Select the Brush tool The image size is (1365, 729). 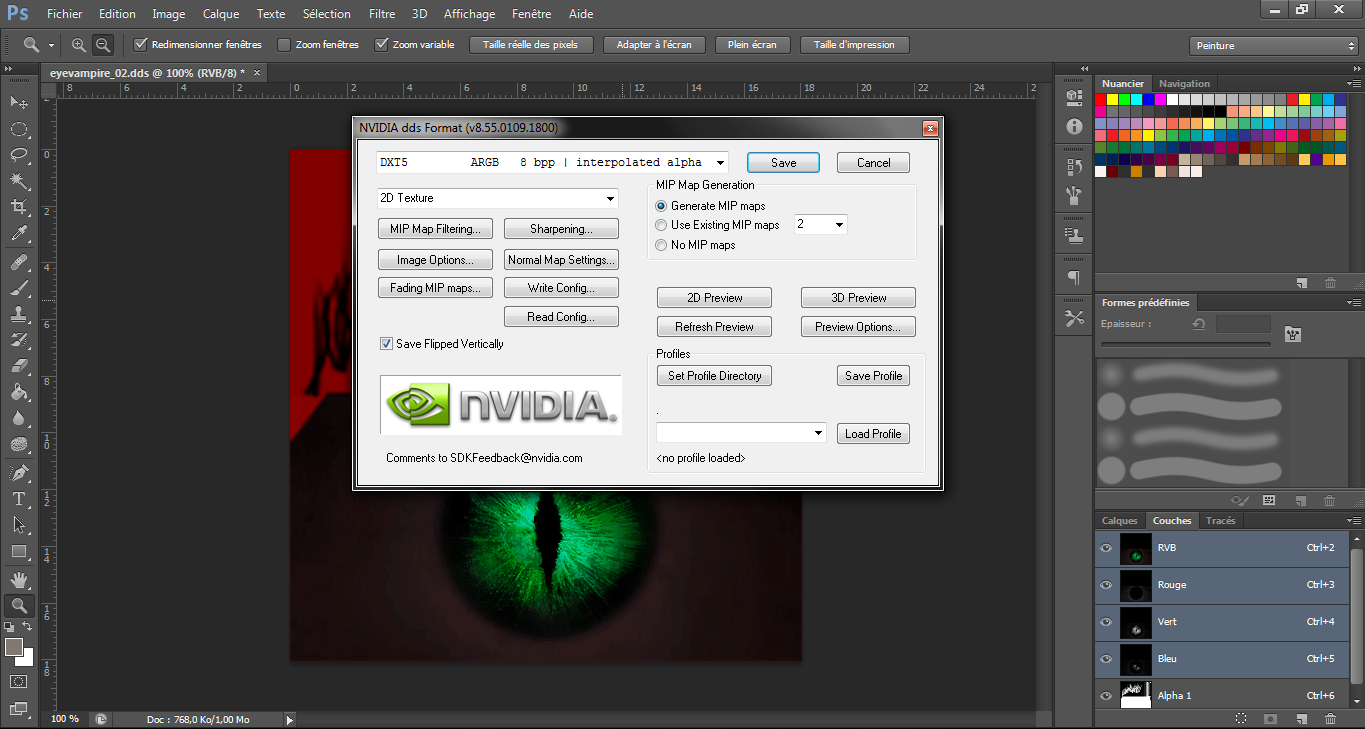pyautogui.click(x=20, y=287)
